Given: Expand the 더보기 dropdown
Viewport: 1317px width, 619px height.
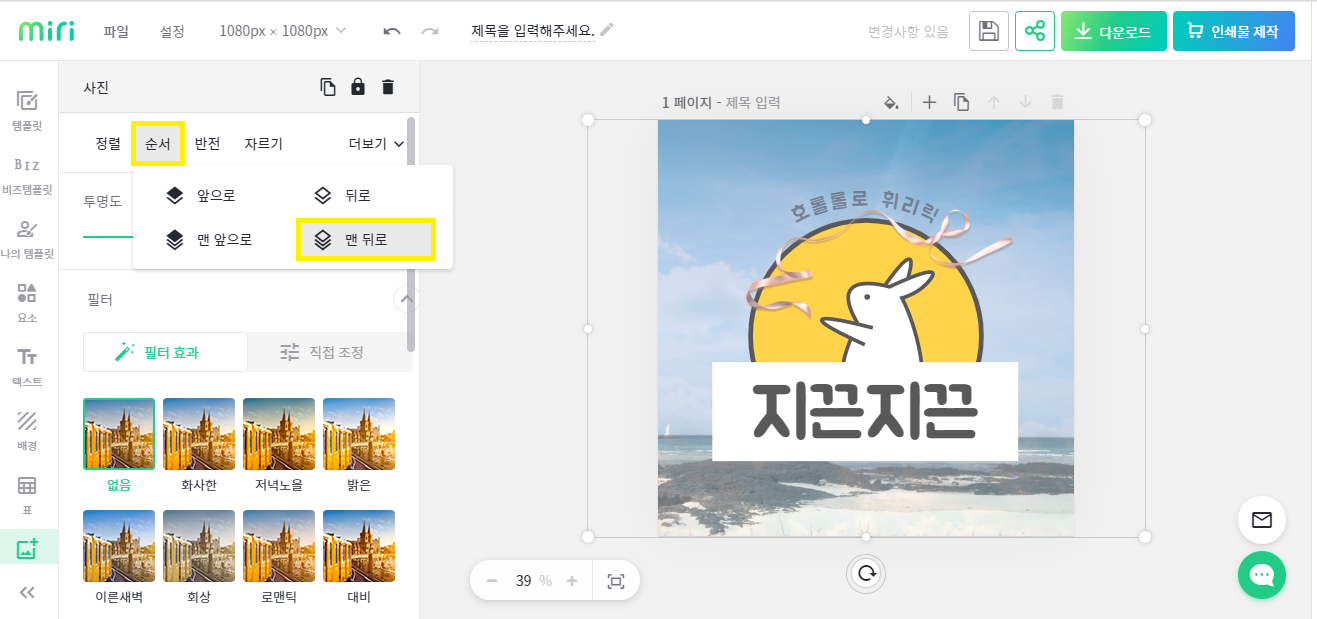Looking at the screenshot, I should coord(376,144).
